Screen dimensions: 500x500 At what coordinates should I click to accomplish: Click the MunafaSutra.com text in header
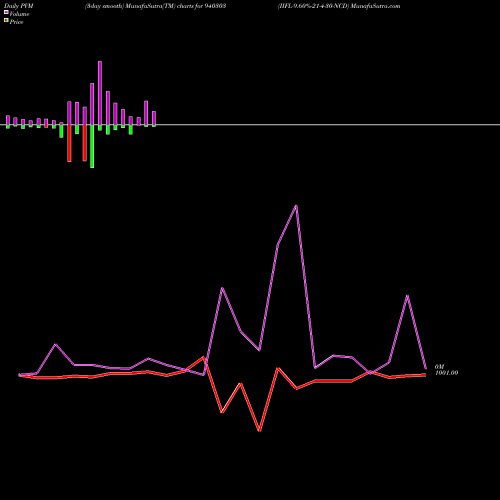[375, 6]
